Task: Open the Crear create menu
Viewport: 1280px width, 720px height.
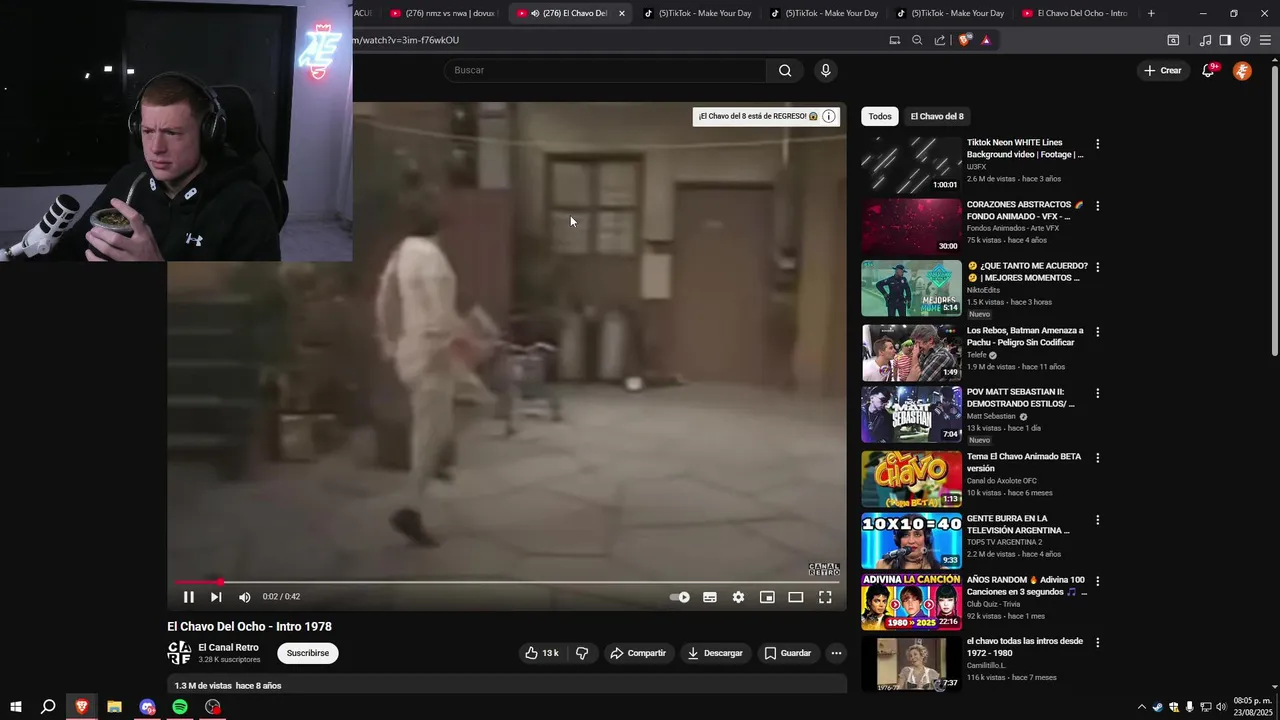Action: coord(1163,70)
